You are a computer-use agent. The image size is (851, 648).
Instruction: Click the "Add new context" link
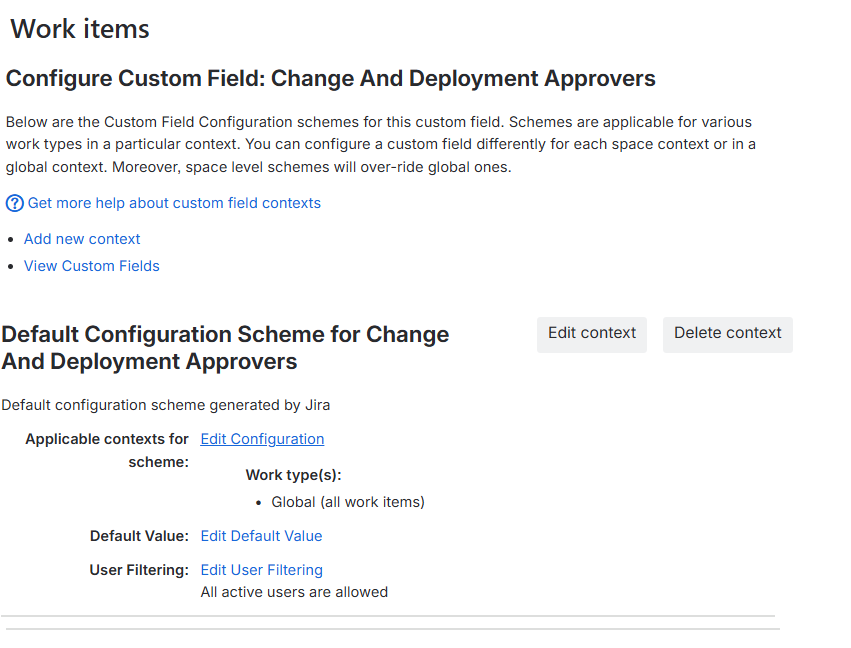(x=82, y=239)
